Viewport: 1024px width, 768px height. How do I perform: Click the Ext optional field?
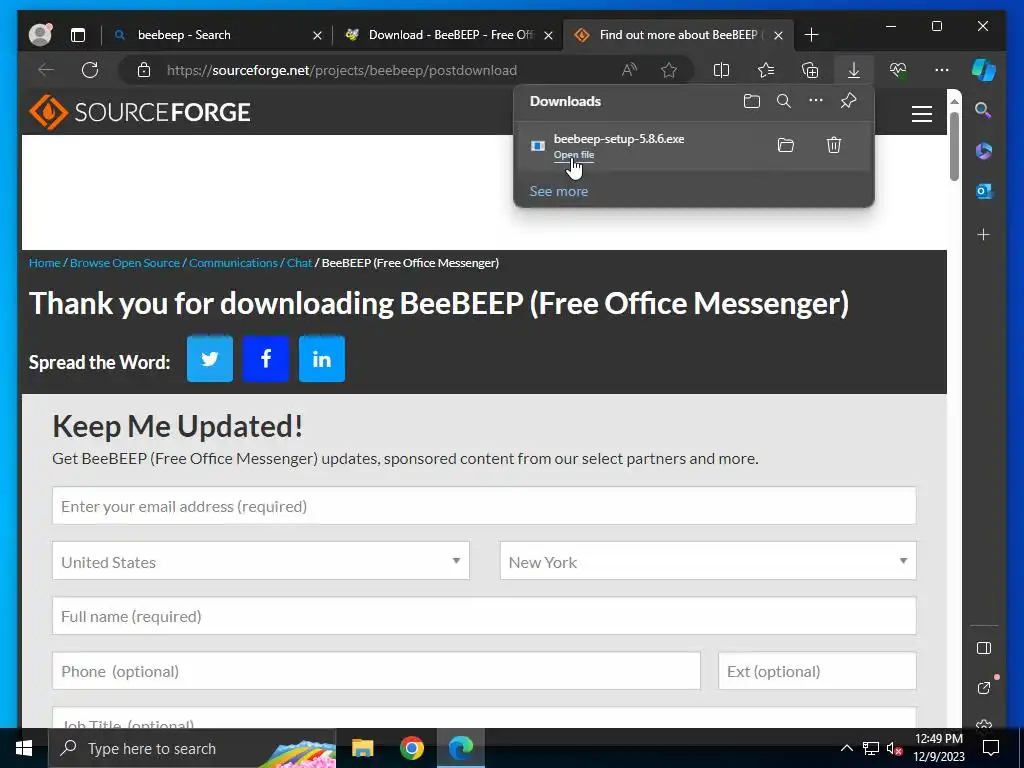(817, 671)
